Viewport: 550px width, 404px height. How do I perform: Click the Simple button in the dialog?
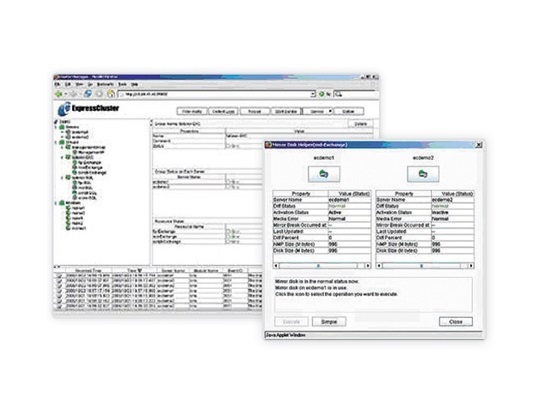click(x=329, y=322)
